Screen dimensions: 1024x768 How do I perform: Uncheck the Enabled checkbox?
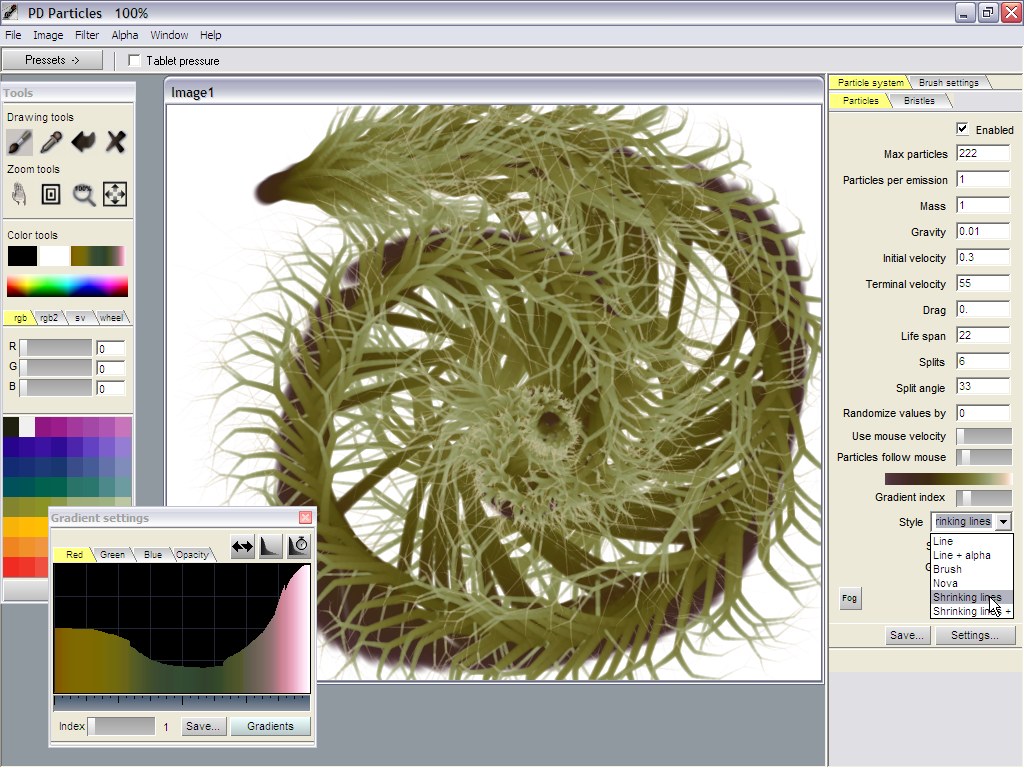[x=962, y=129]
